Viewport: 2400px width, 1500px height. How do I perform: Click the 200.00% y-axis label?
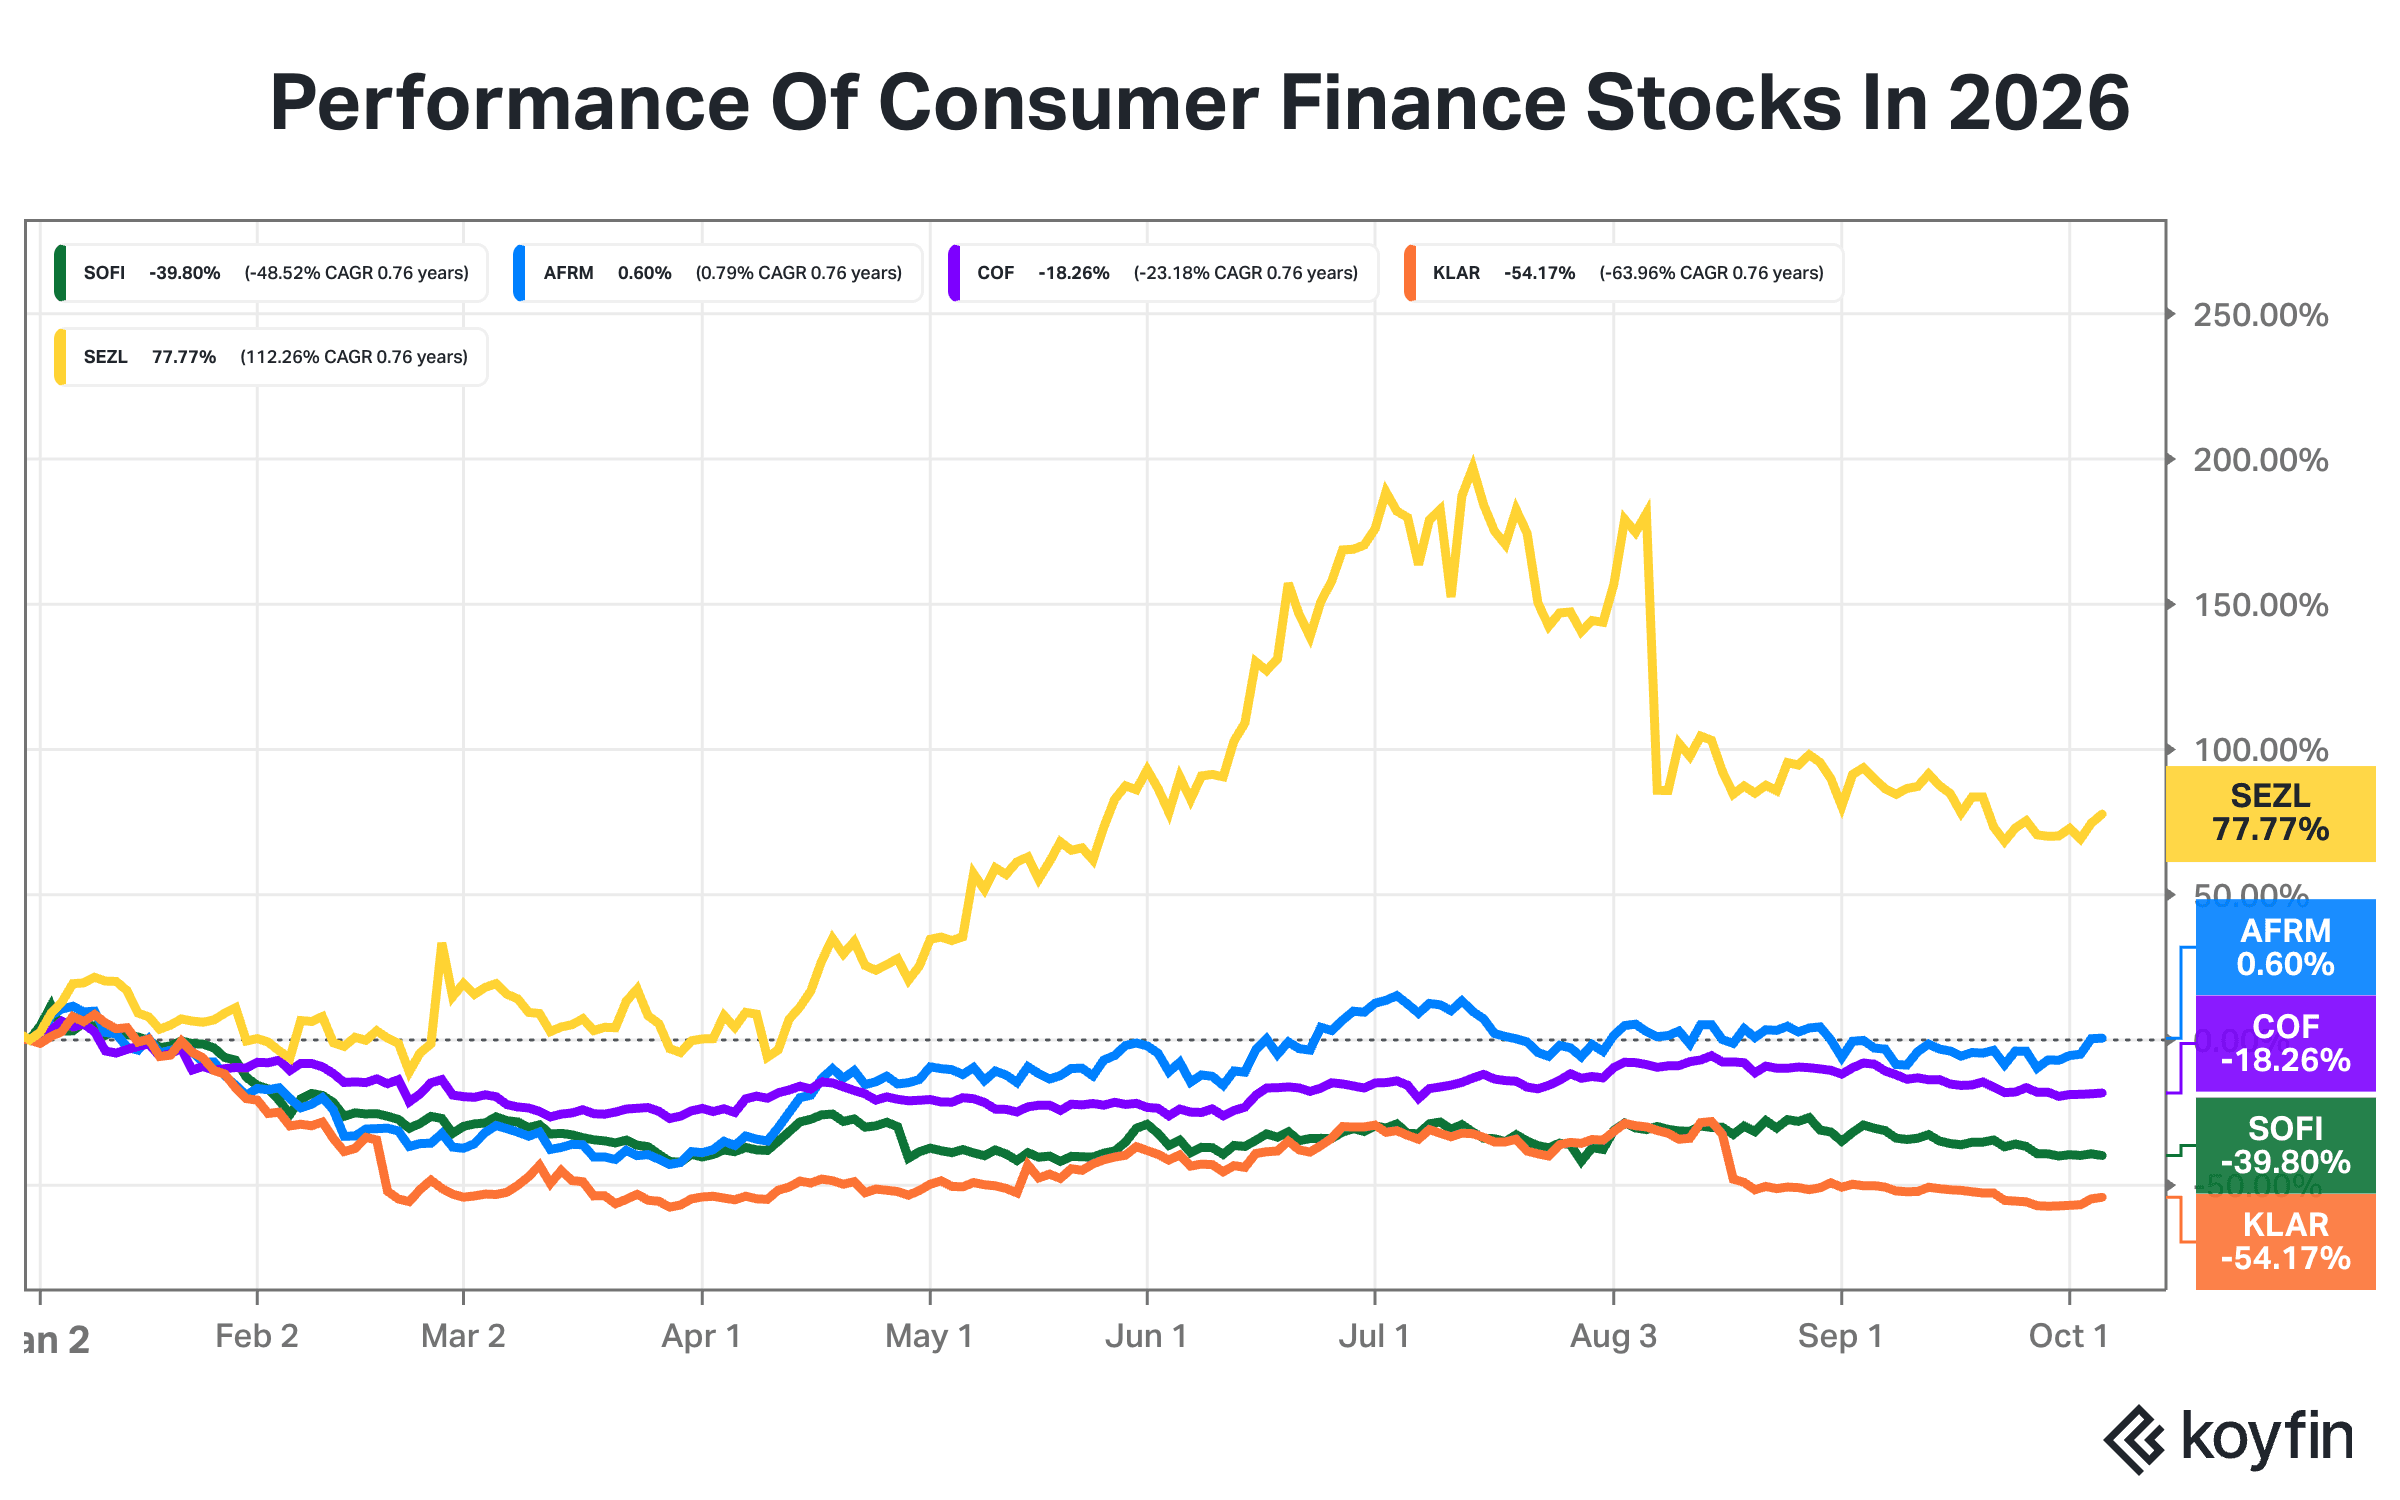pyautogui.click(x=2260, y=460)
